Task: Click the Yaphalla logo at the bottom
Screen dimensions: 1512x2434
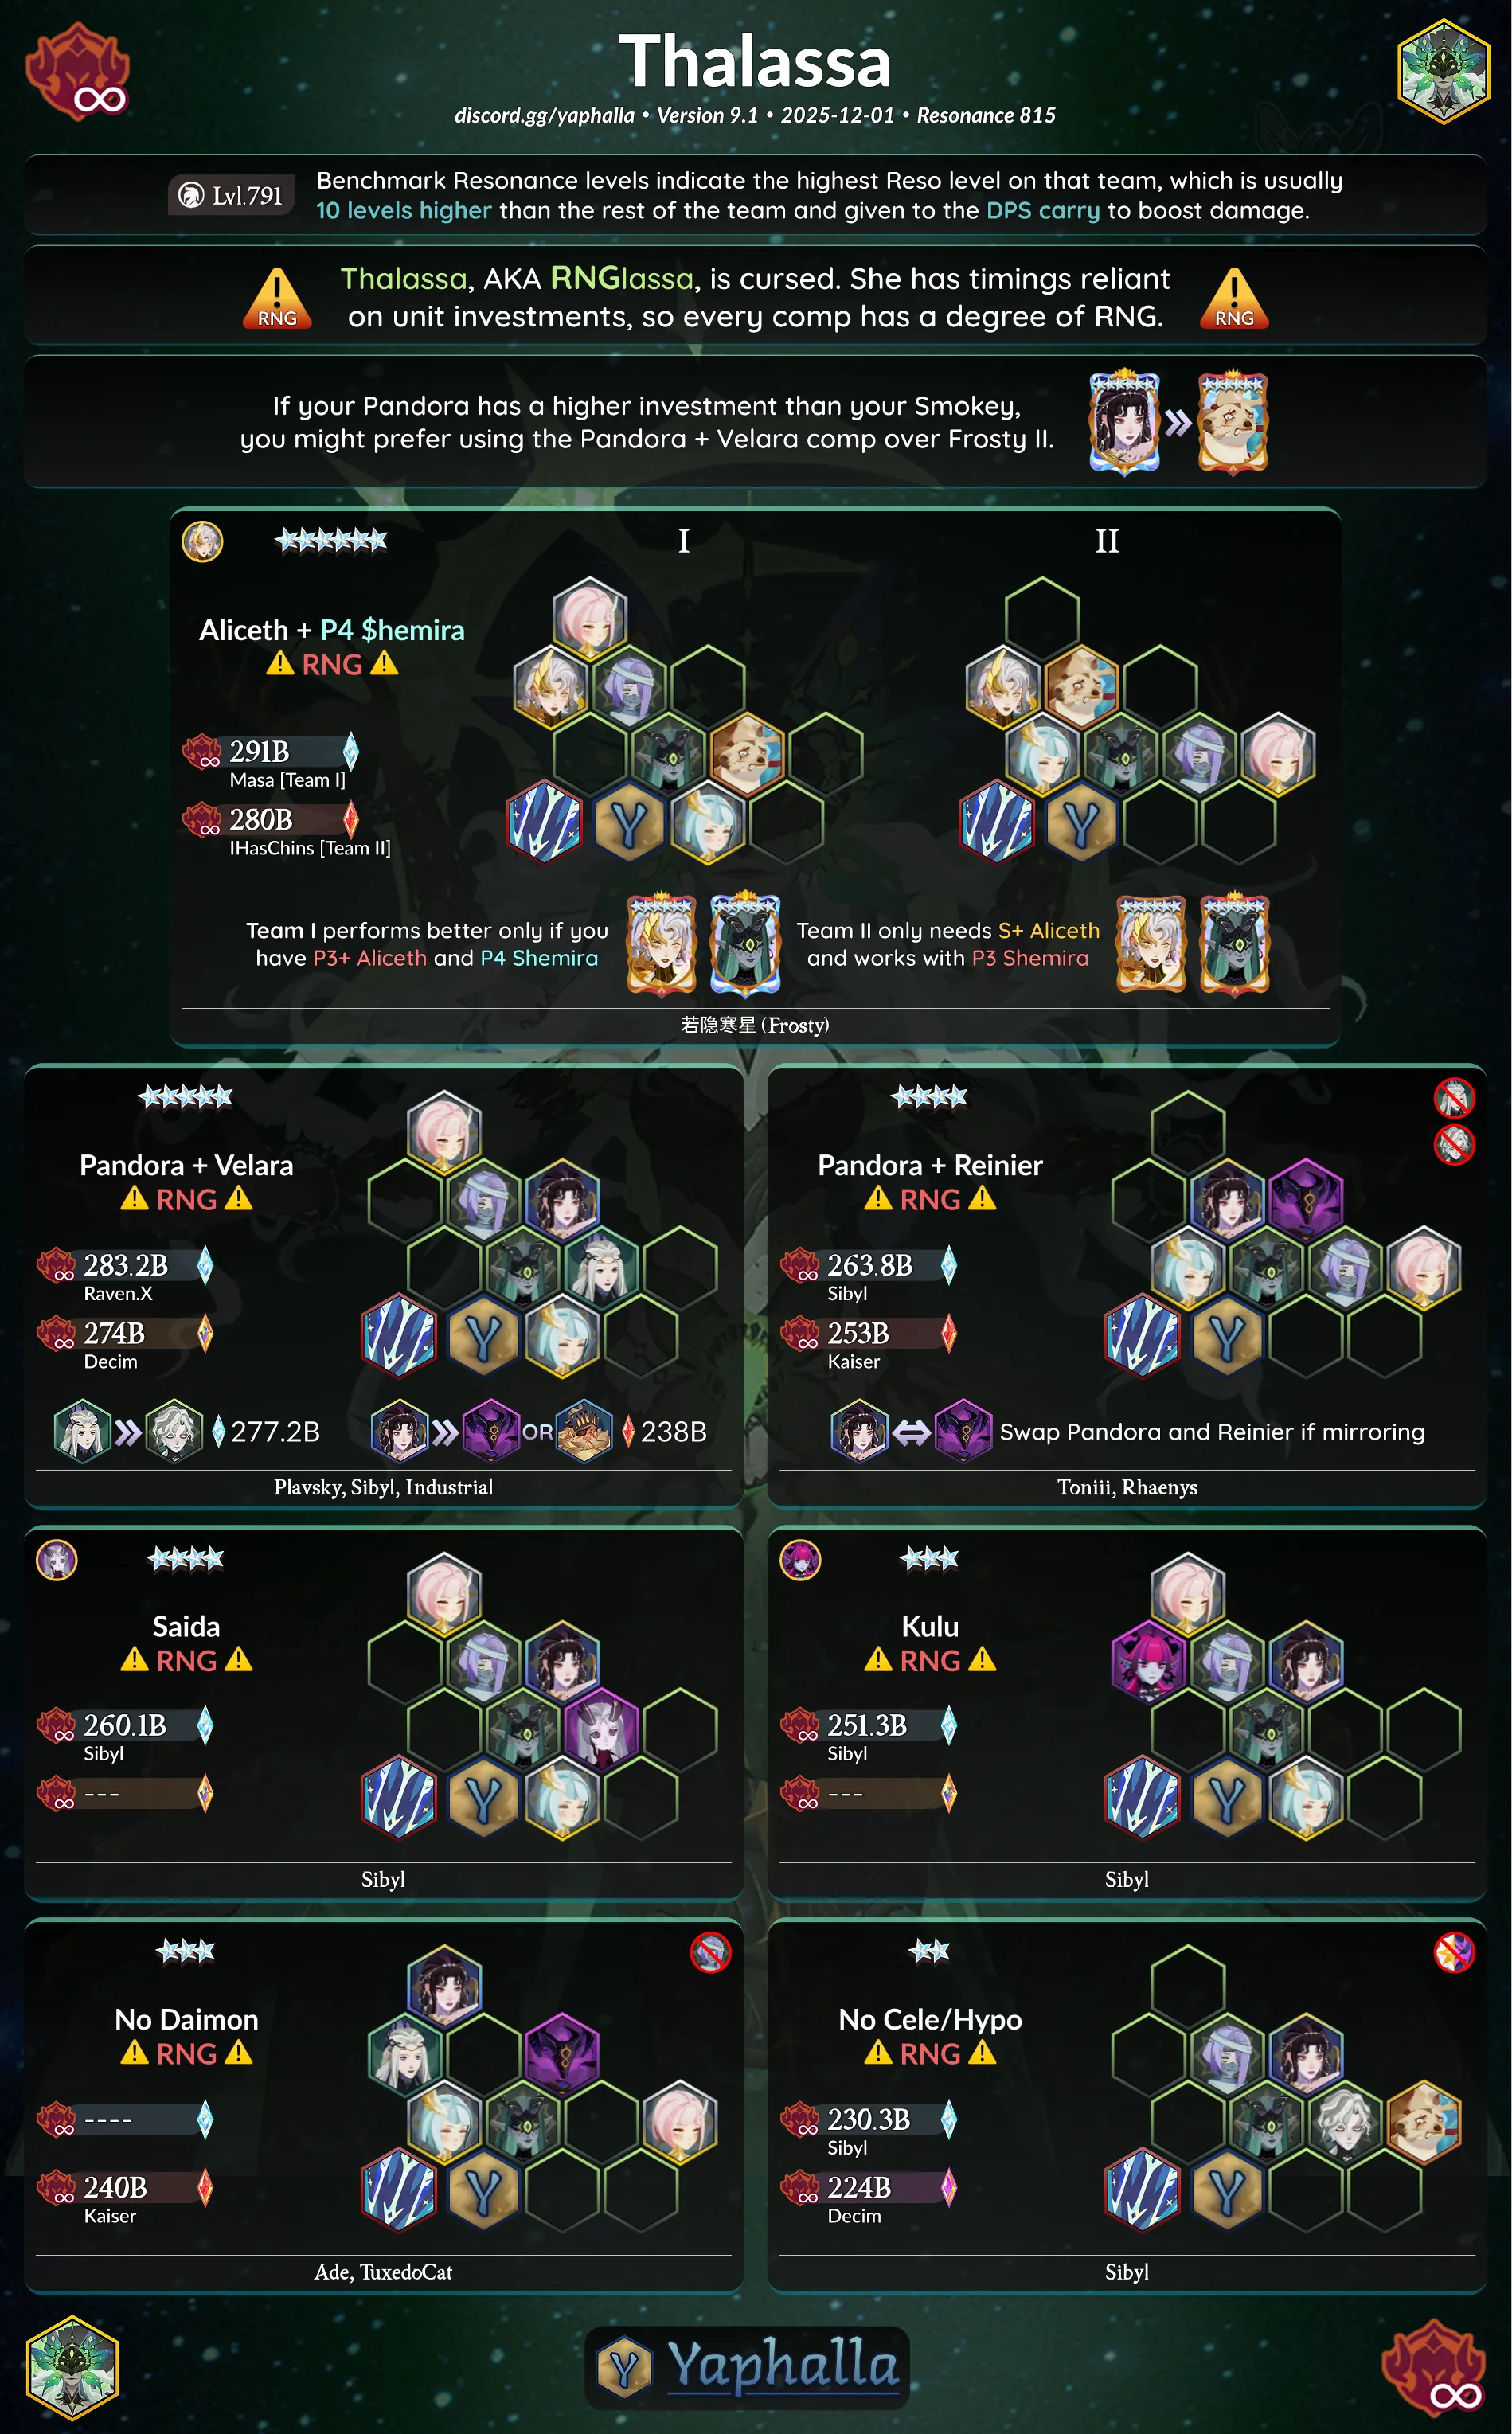Action: pyautogui.click(x=747, y=2366)
